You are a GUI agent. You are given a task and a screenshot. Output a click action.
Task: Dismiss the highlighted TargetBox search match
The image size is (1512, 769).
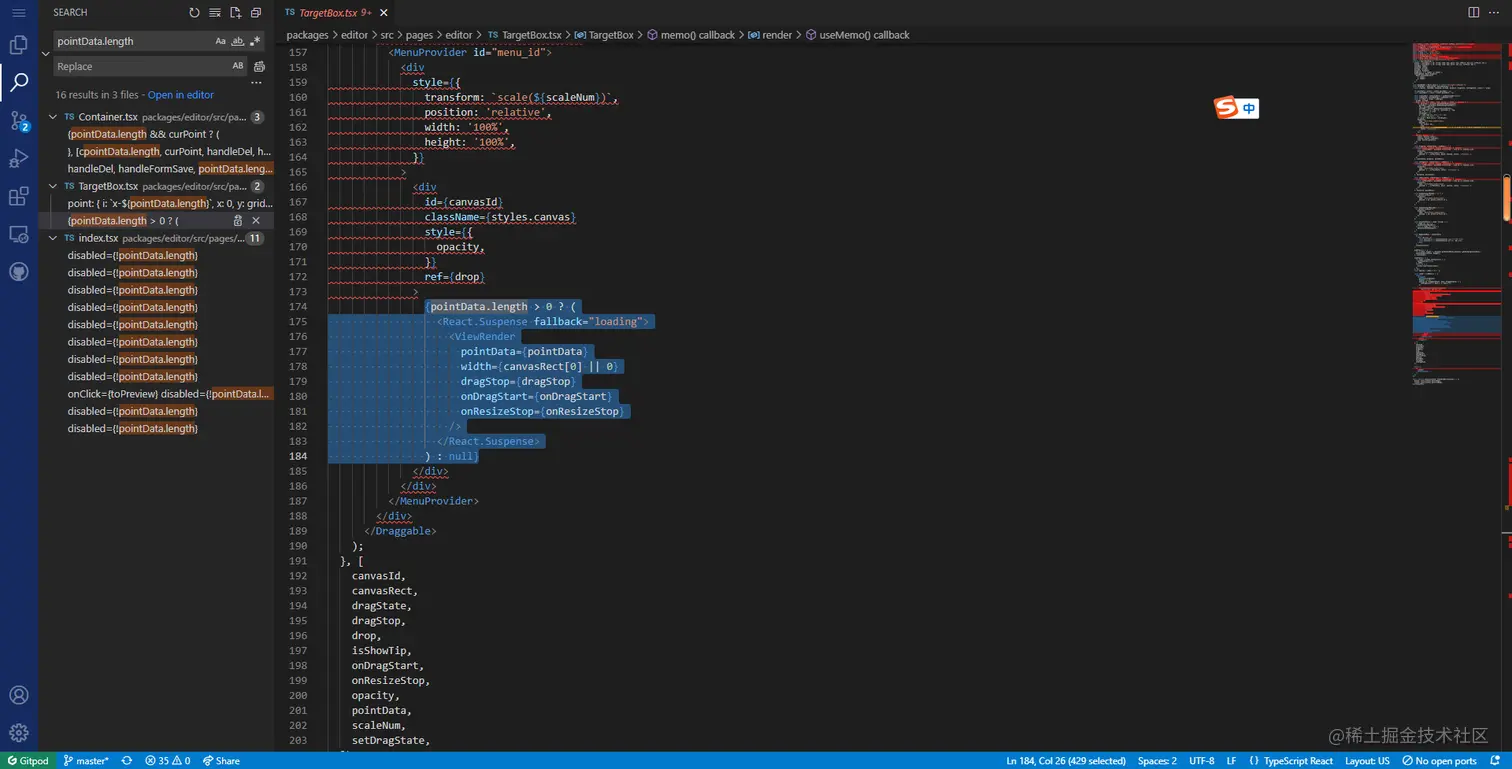[256, 220]
